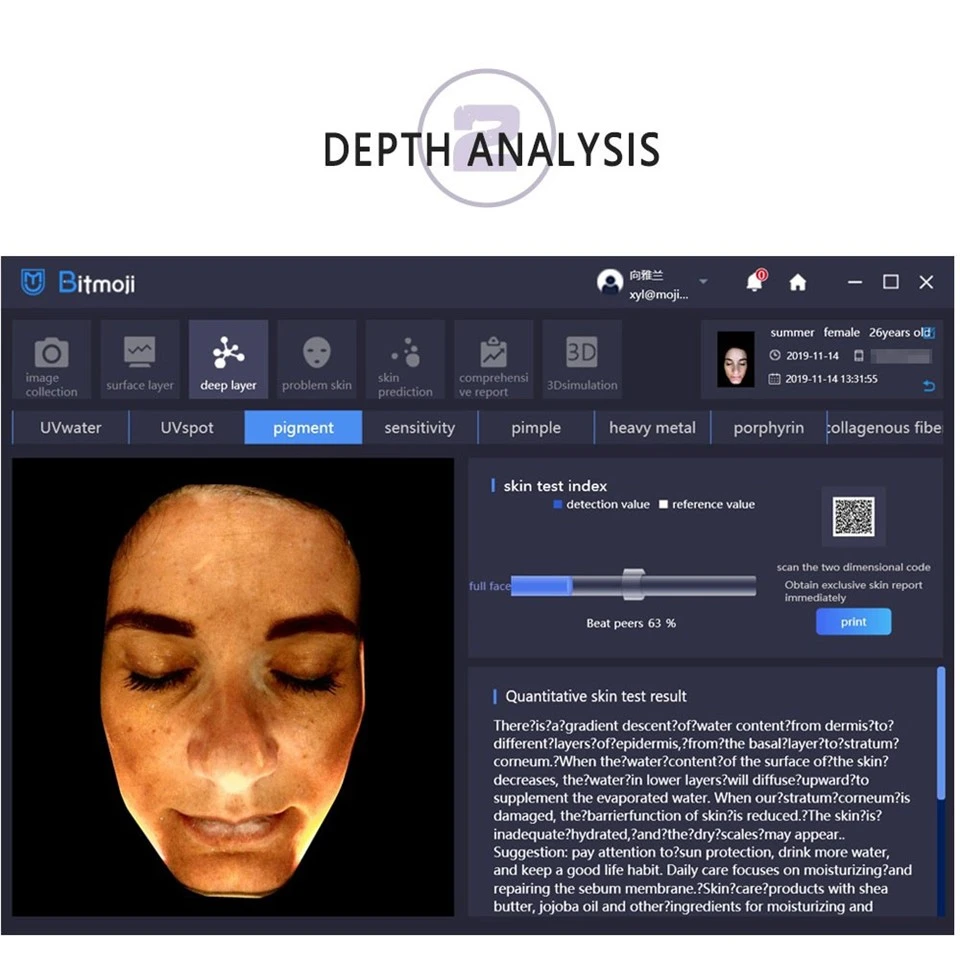Click the 'summer' patient name

pos(792,332)
